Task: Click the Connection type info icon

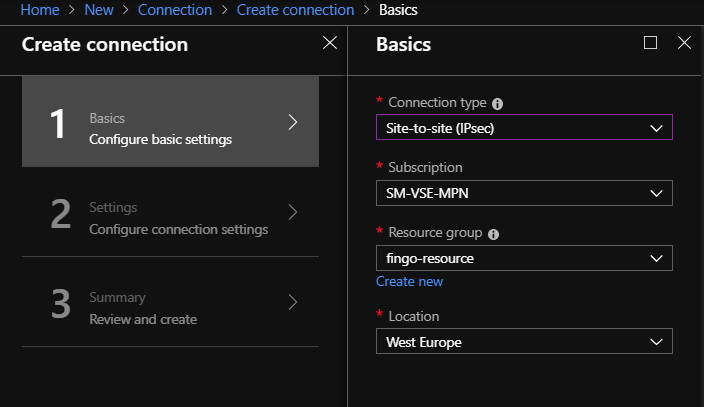Action: point(497,104)
